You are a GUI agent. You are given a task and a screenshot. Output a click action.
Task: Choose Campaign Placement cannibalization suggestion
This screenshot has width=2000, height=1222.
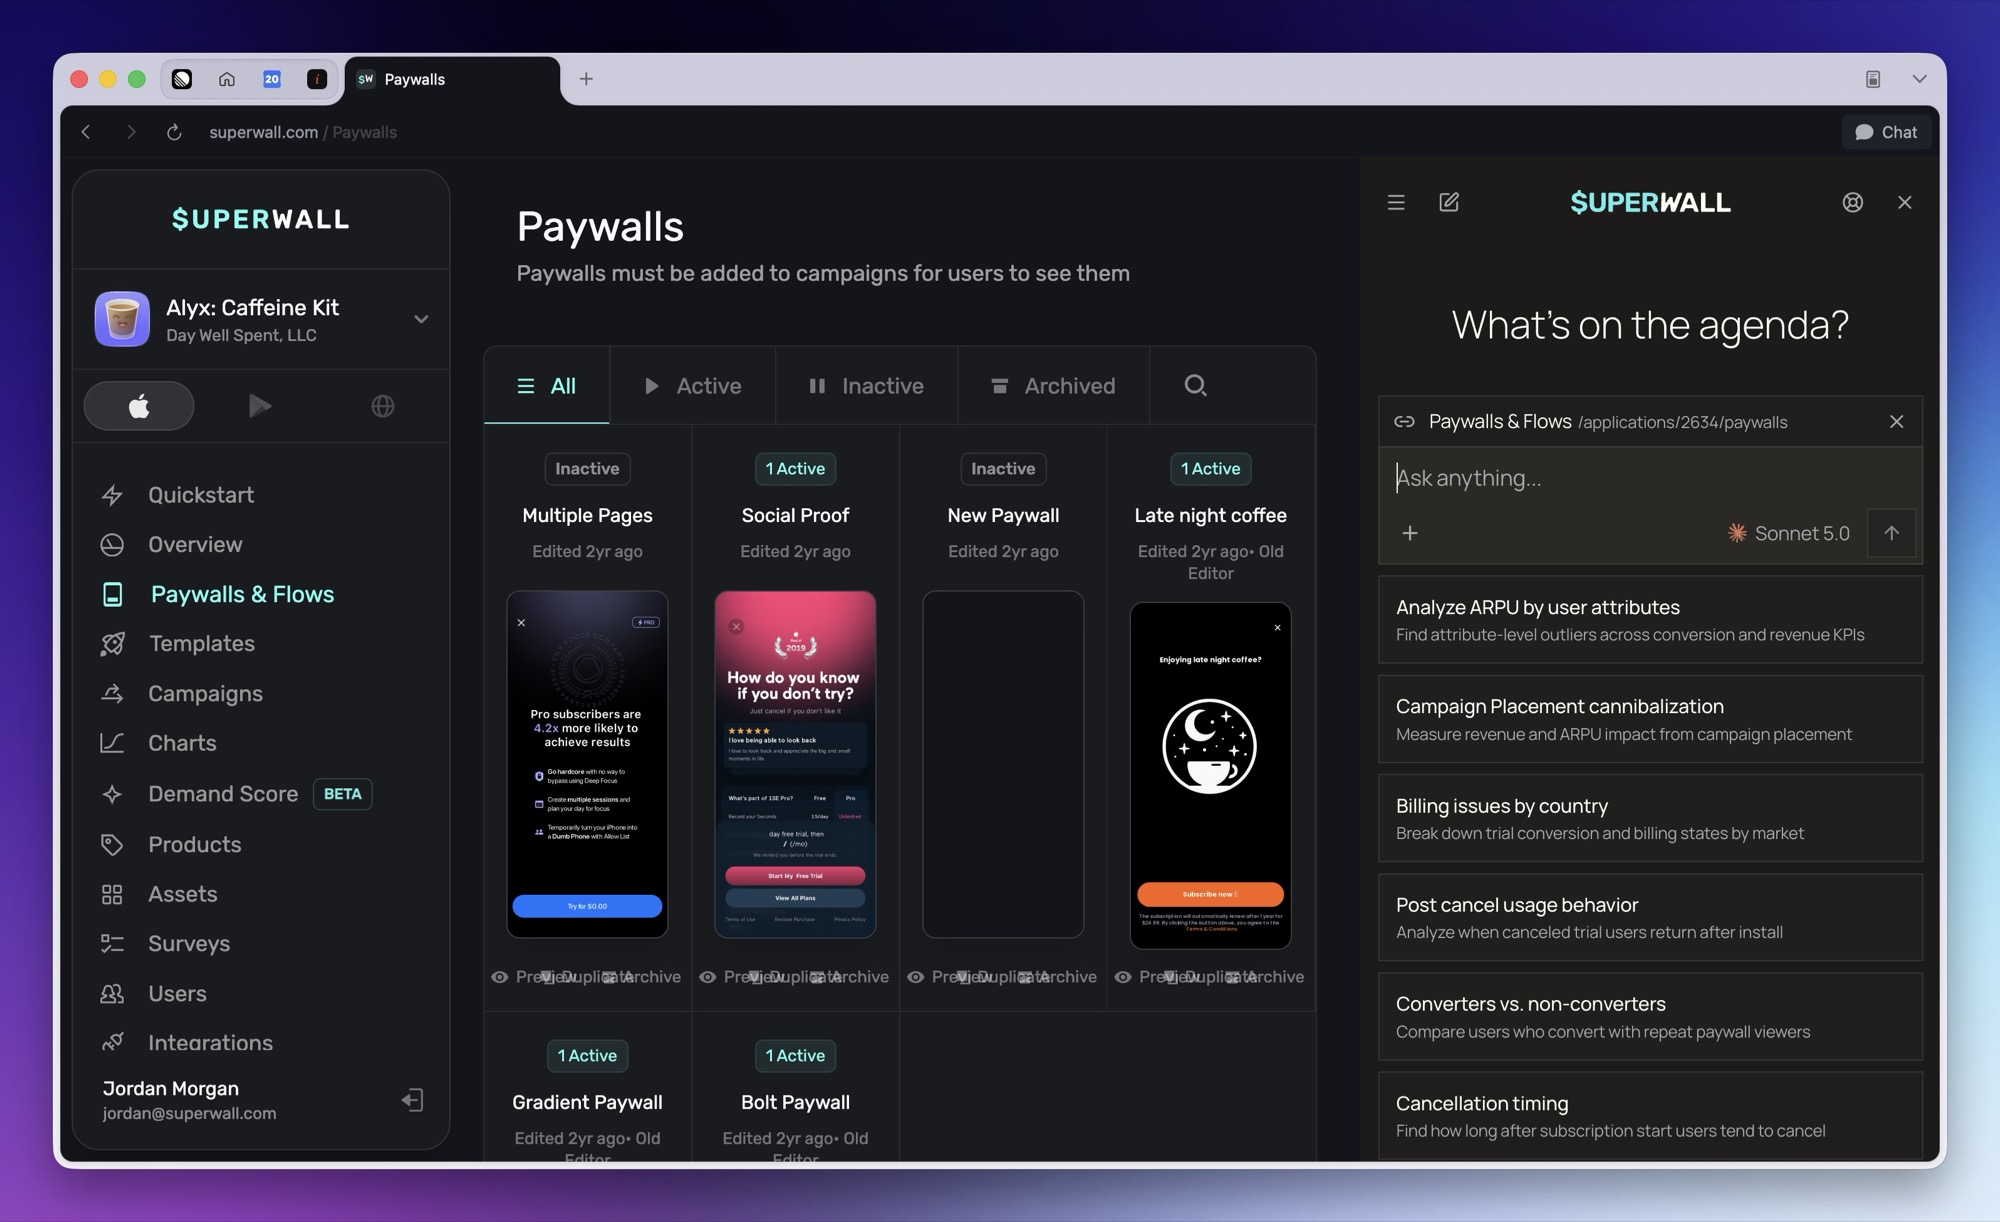pos(1650,719)
